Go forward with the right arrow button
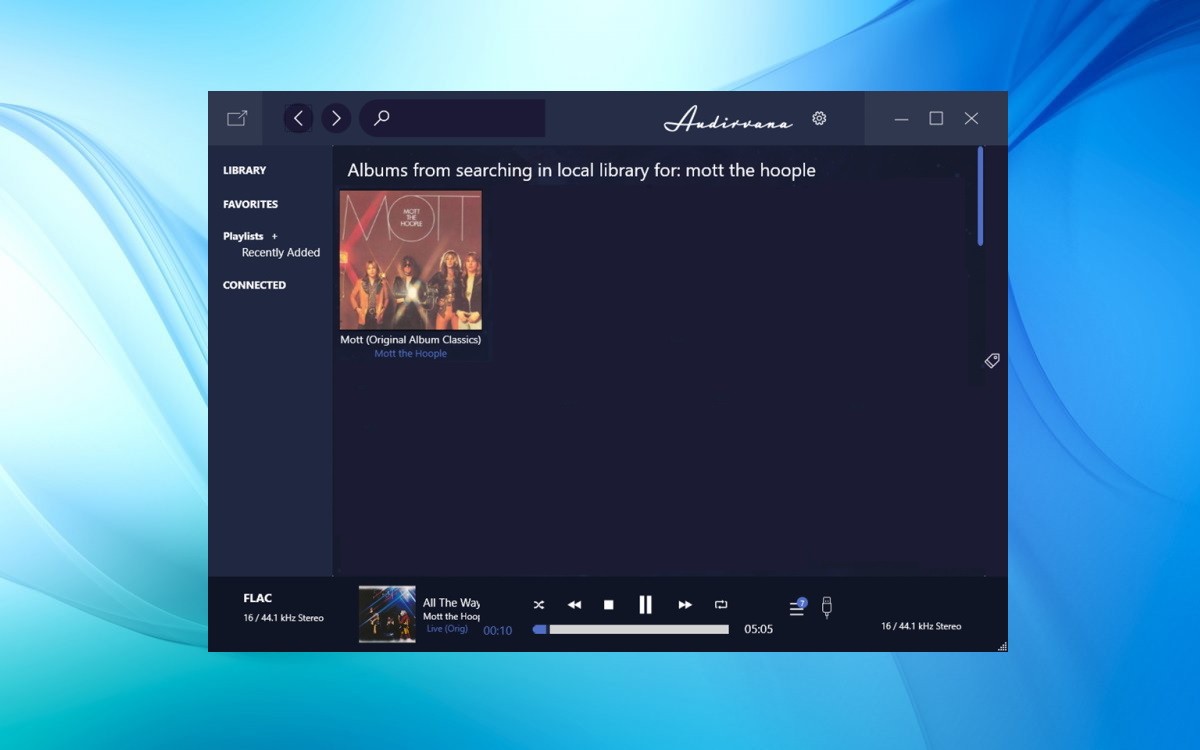The height and width of the screenshot is (750, 1200). click(336, 118)
